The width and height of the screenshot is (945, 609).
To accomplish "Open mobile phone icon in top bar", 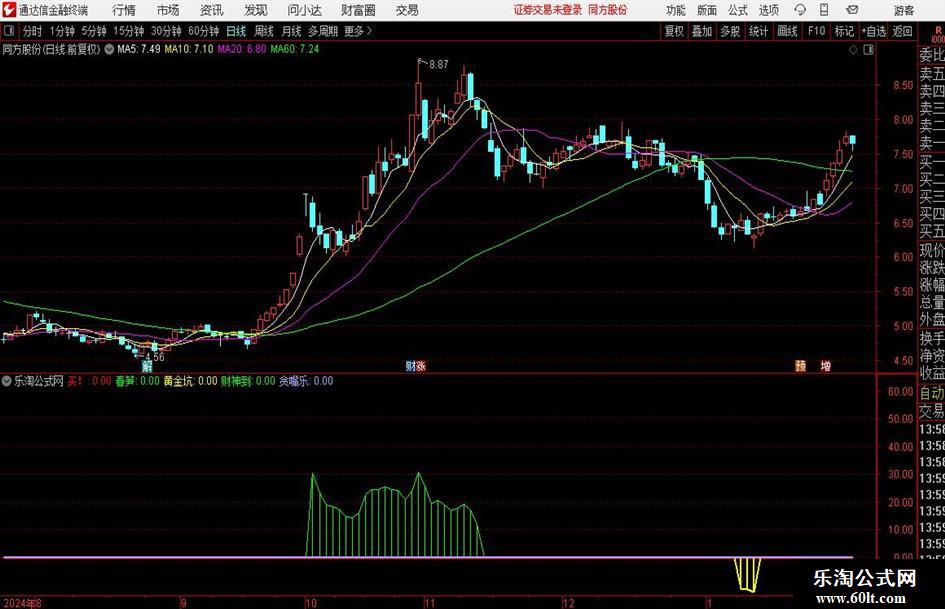I will coord(824,10).
